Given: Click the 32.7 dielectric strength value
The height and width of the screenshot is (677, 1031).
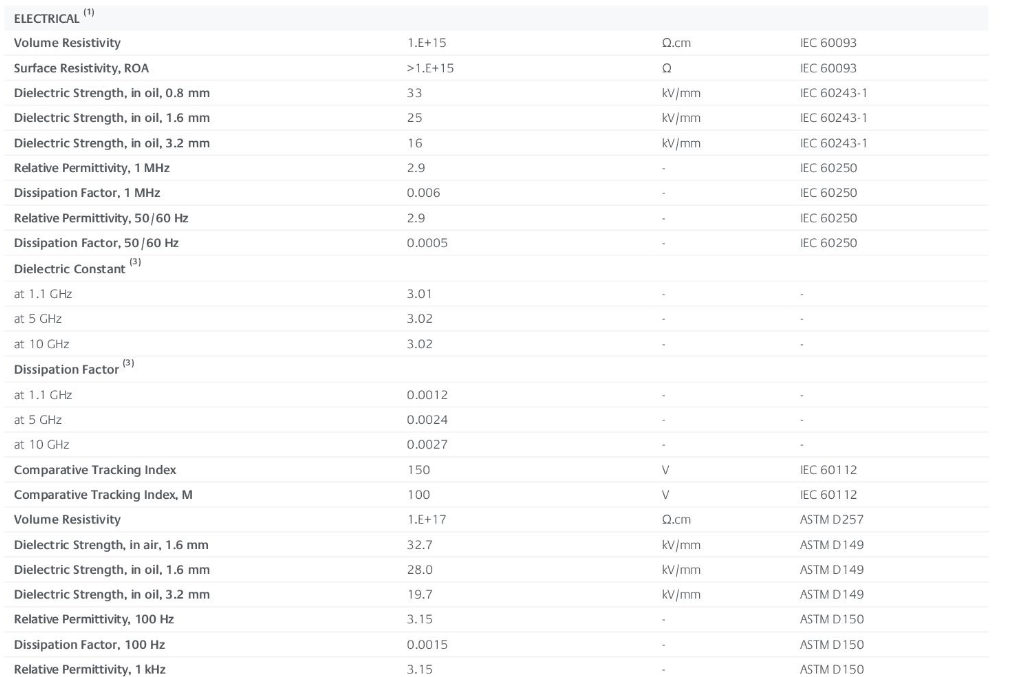Looking at the screenshot, I should [419, 545].
